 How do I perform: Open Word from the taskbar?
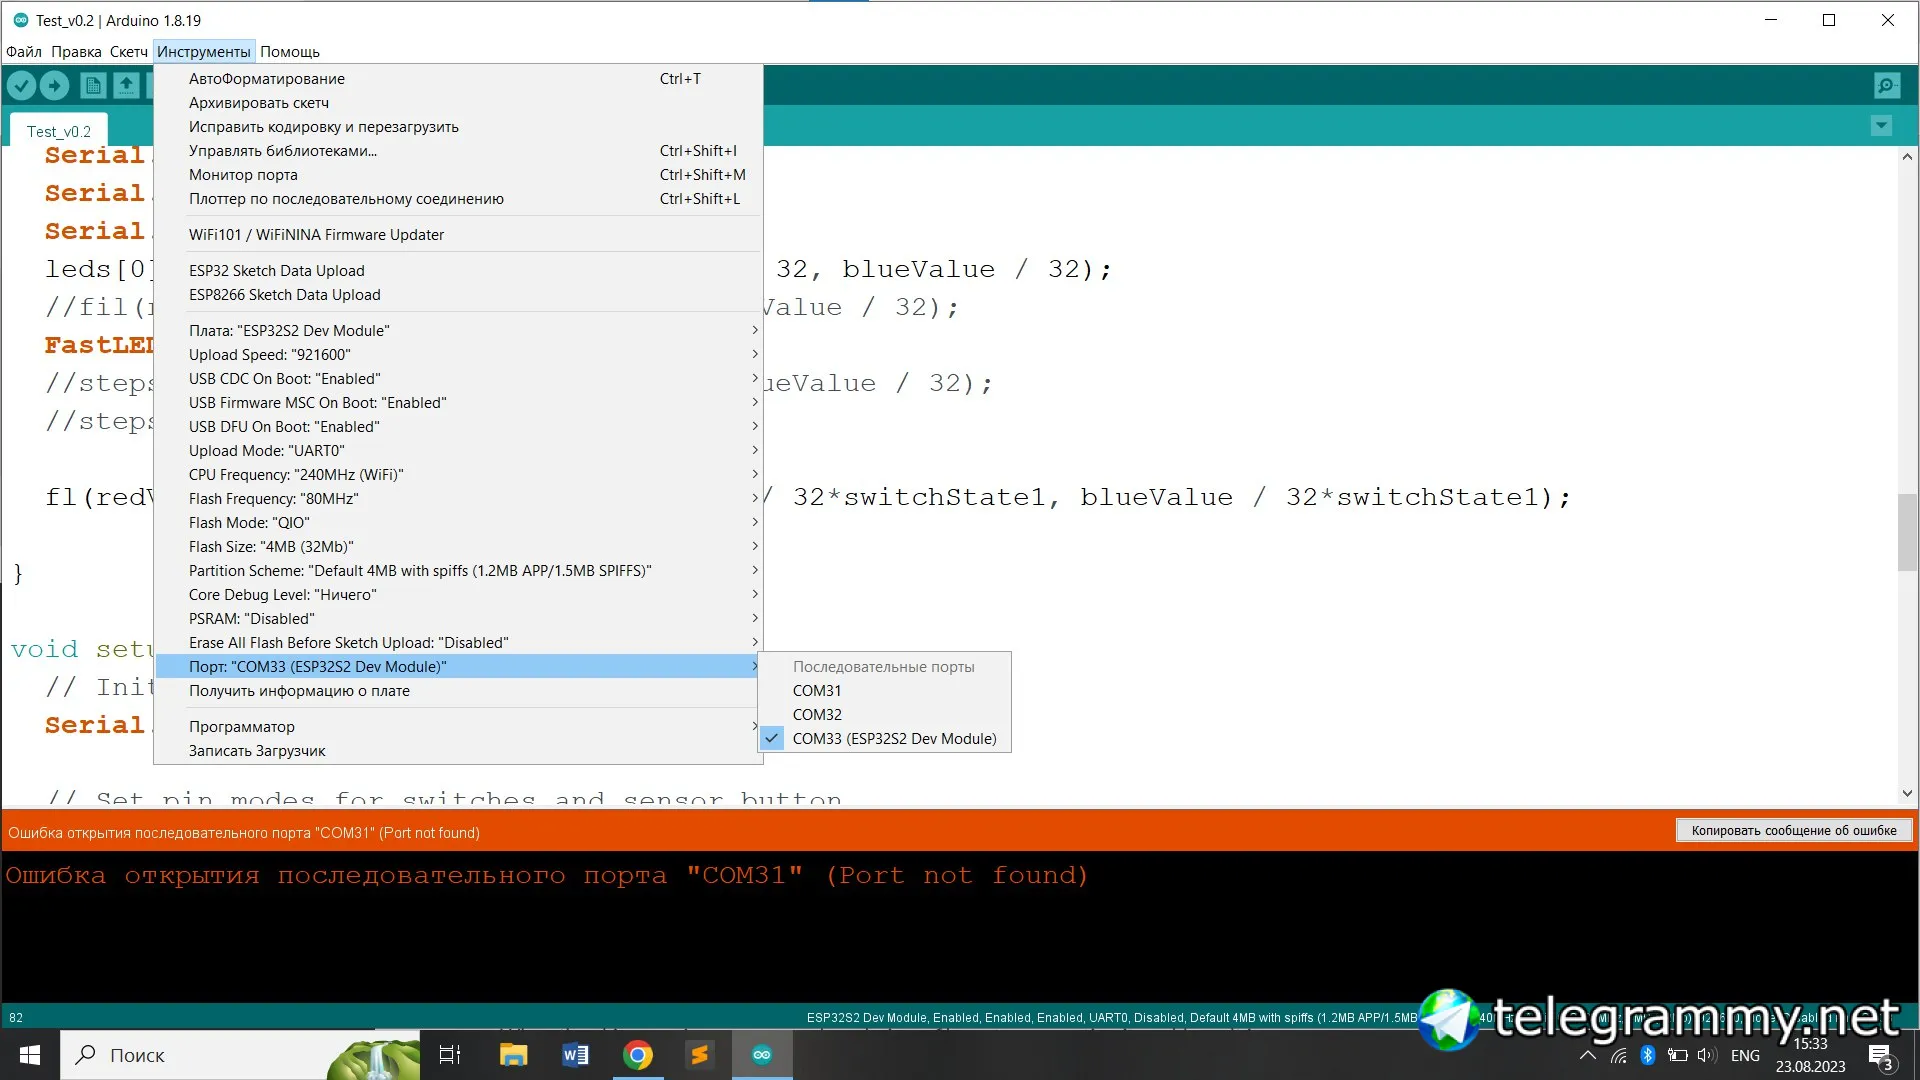point(575,1055)
